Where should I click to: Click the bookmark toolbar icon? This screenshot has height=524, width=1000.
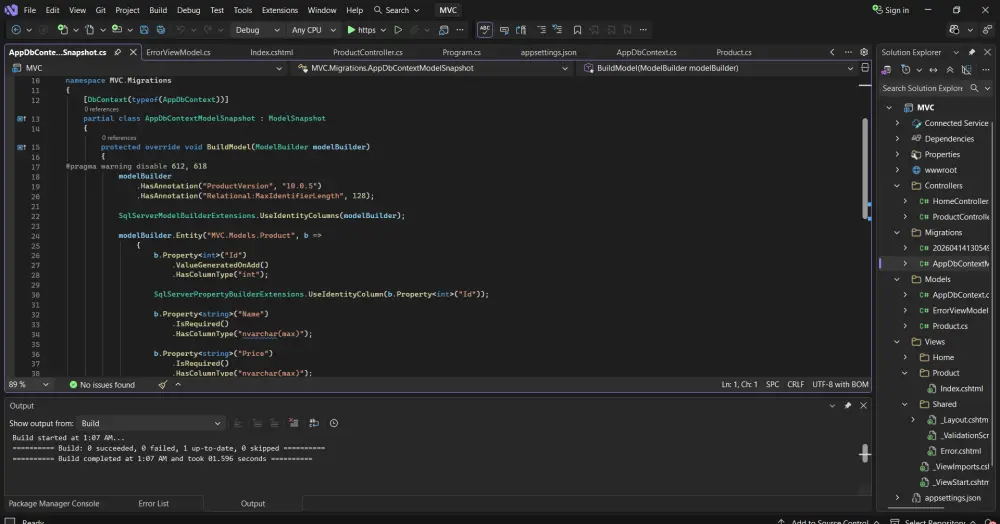577,30
